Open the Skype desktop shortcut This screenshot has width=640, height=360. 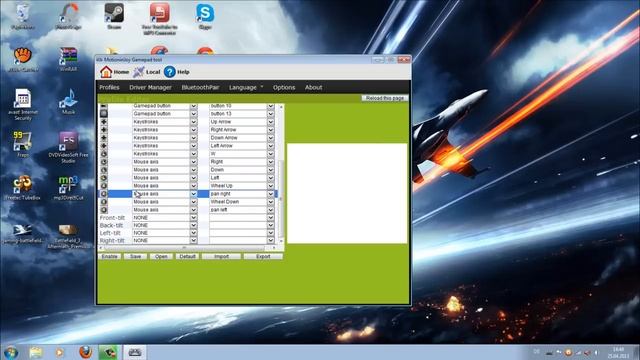click(x=205, y=16)
